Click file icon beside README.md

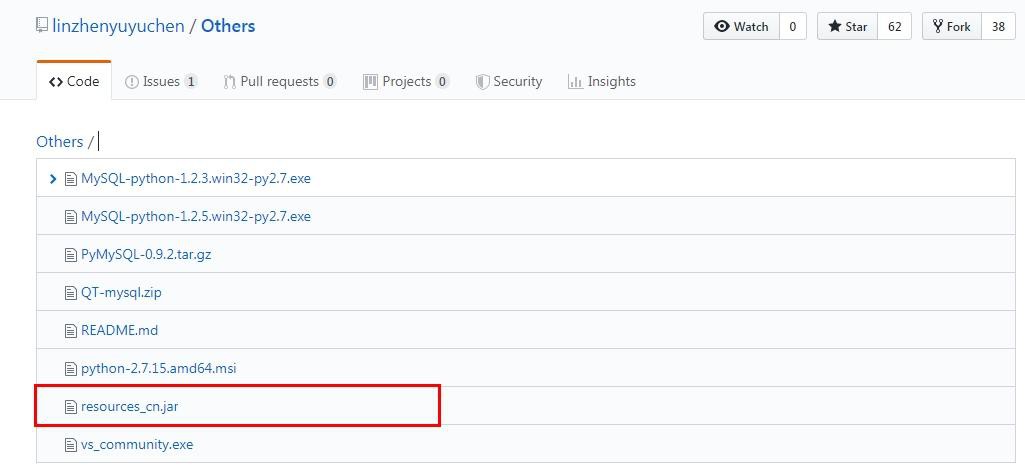click(71, 331)
